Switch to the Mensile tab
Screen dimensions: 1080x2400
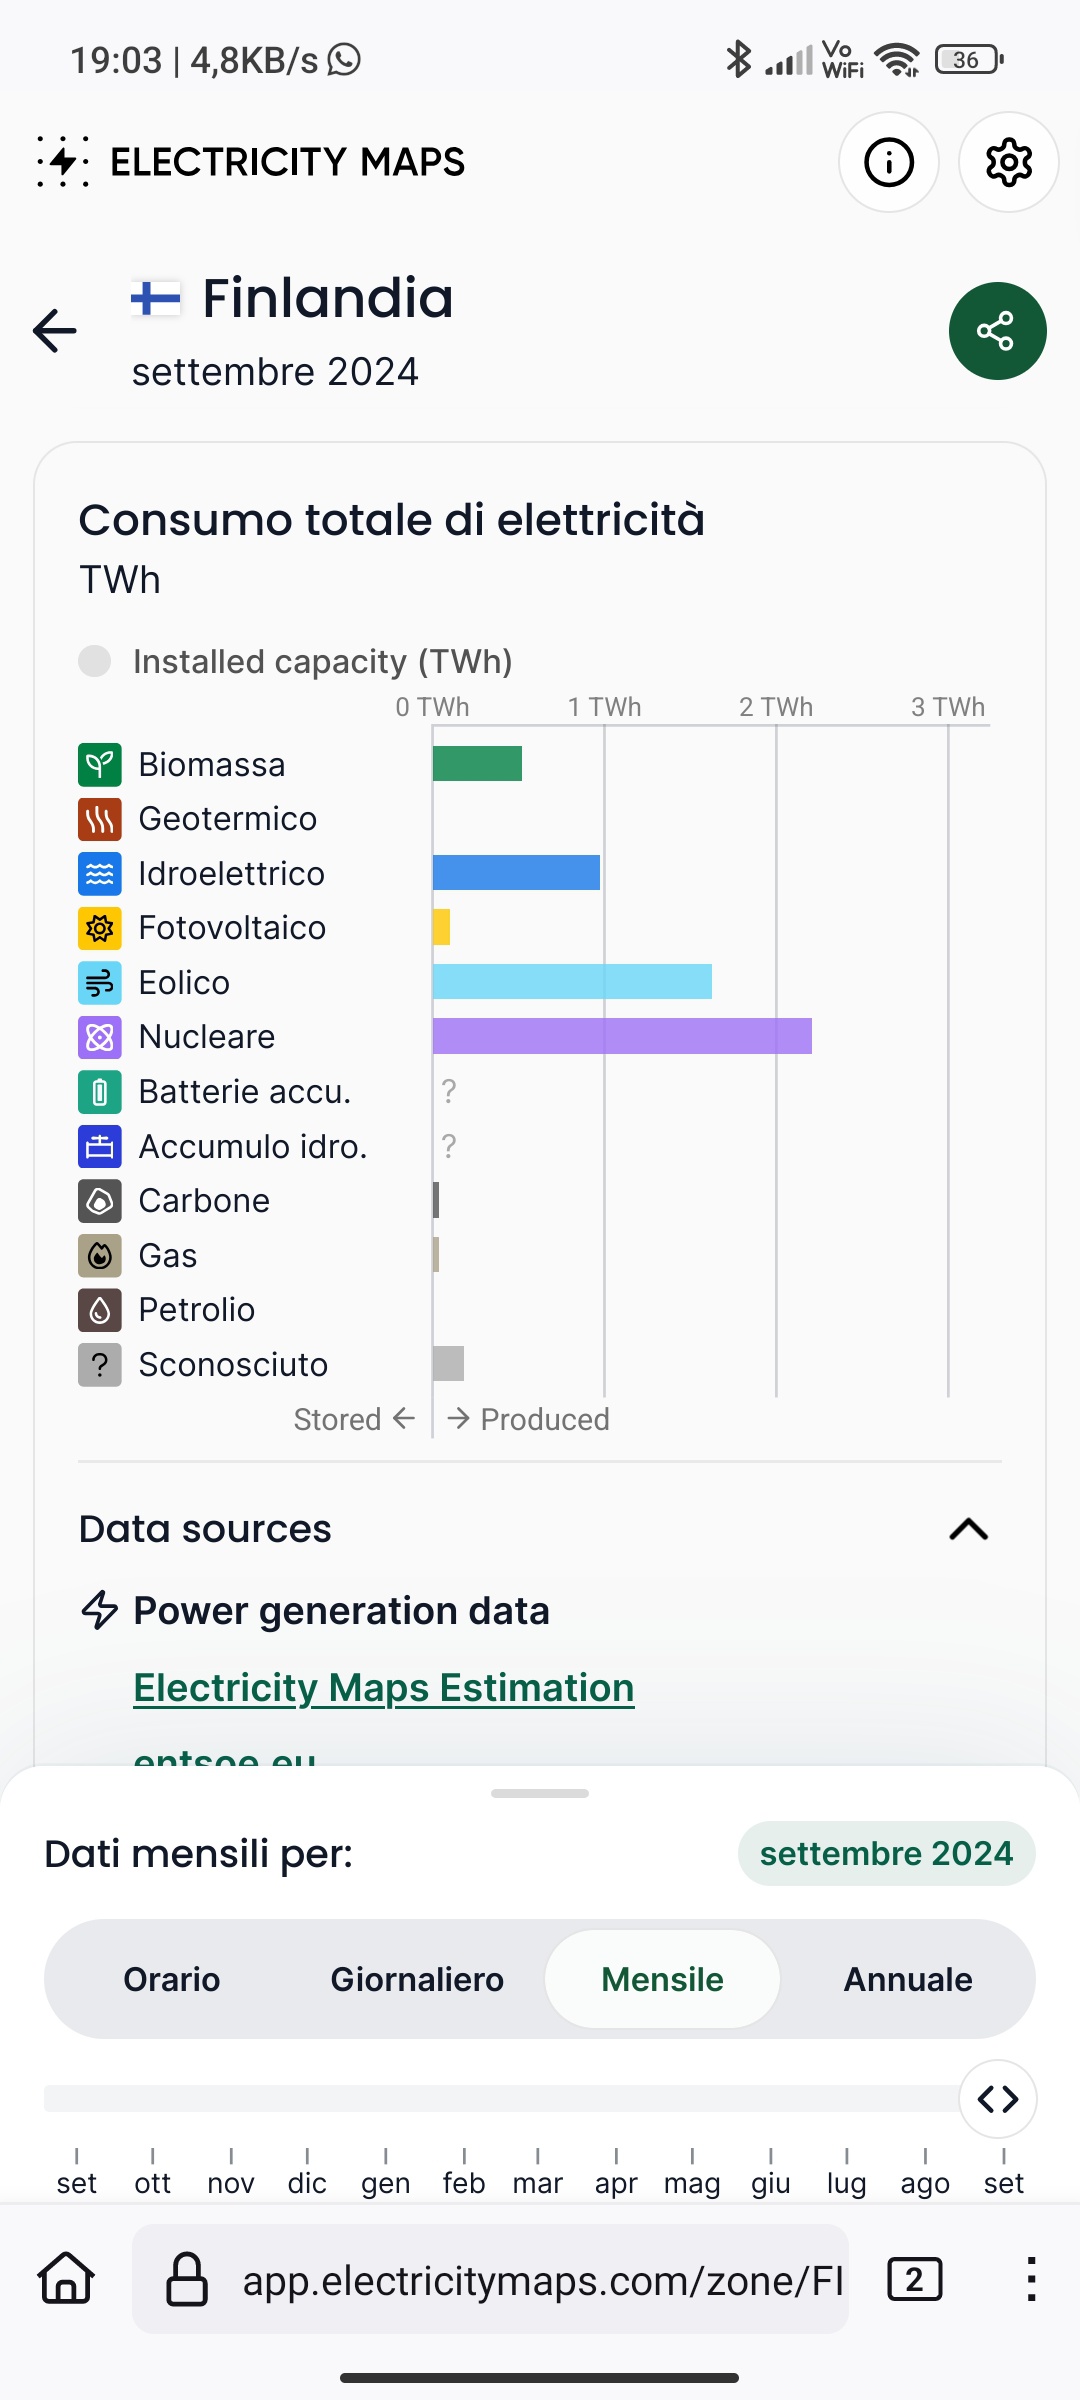point(662,1979)
